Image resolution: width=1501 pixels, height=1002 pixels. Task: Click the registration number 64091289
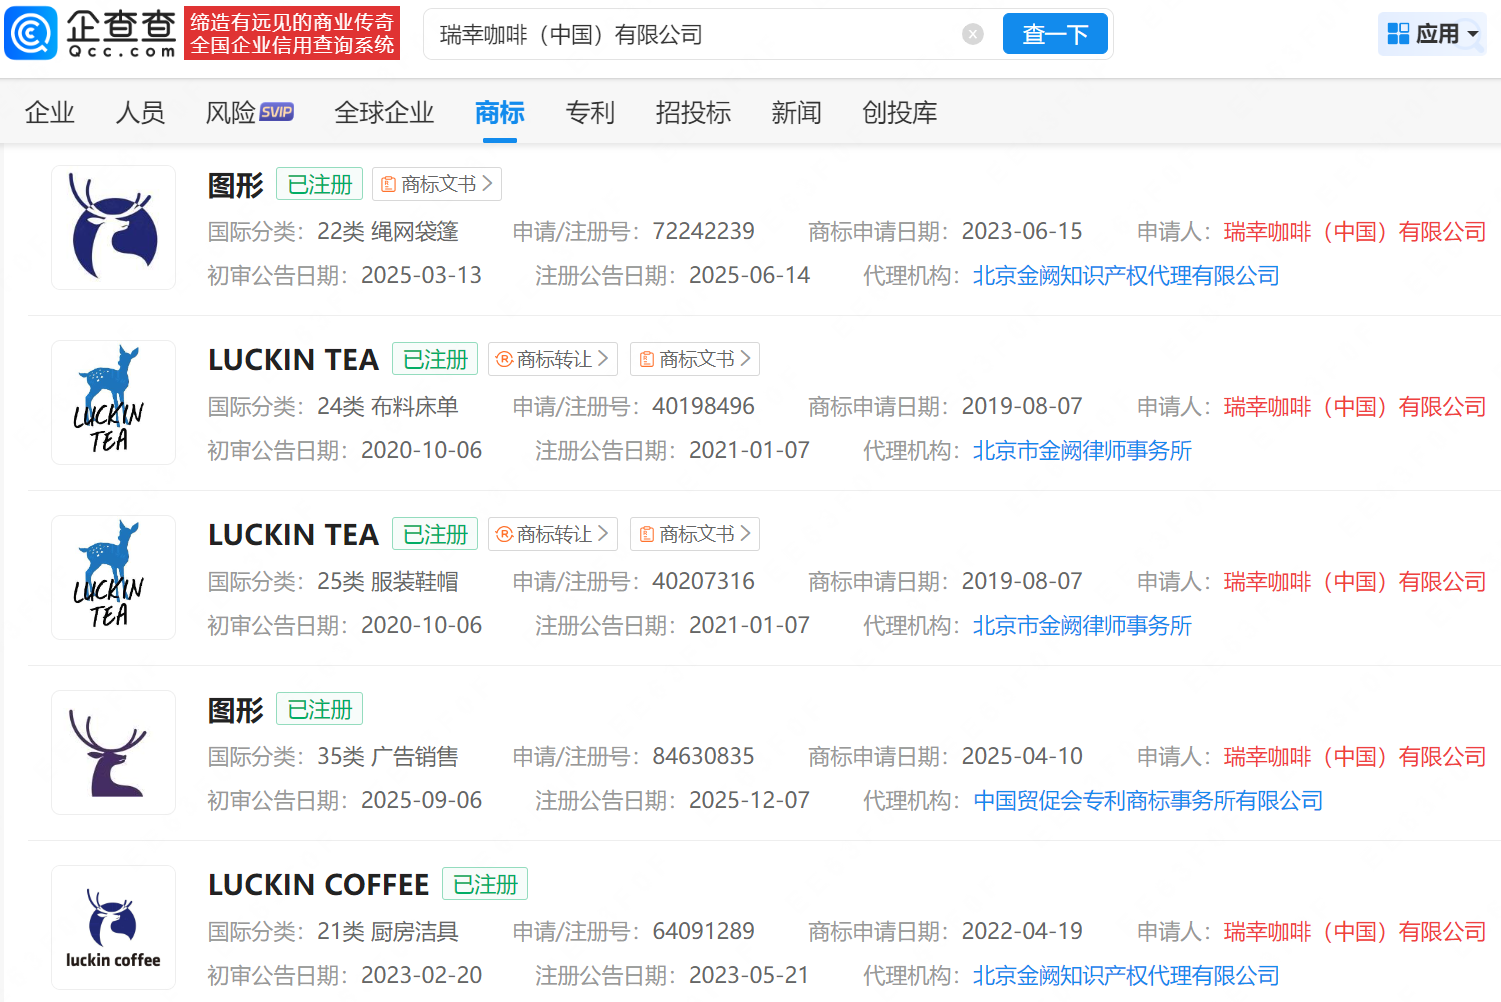coord(704,932)
